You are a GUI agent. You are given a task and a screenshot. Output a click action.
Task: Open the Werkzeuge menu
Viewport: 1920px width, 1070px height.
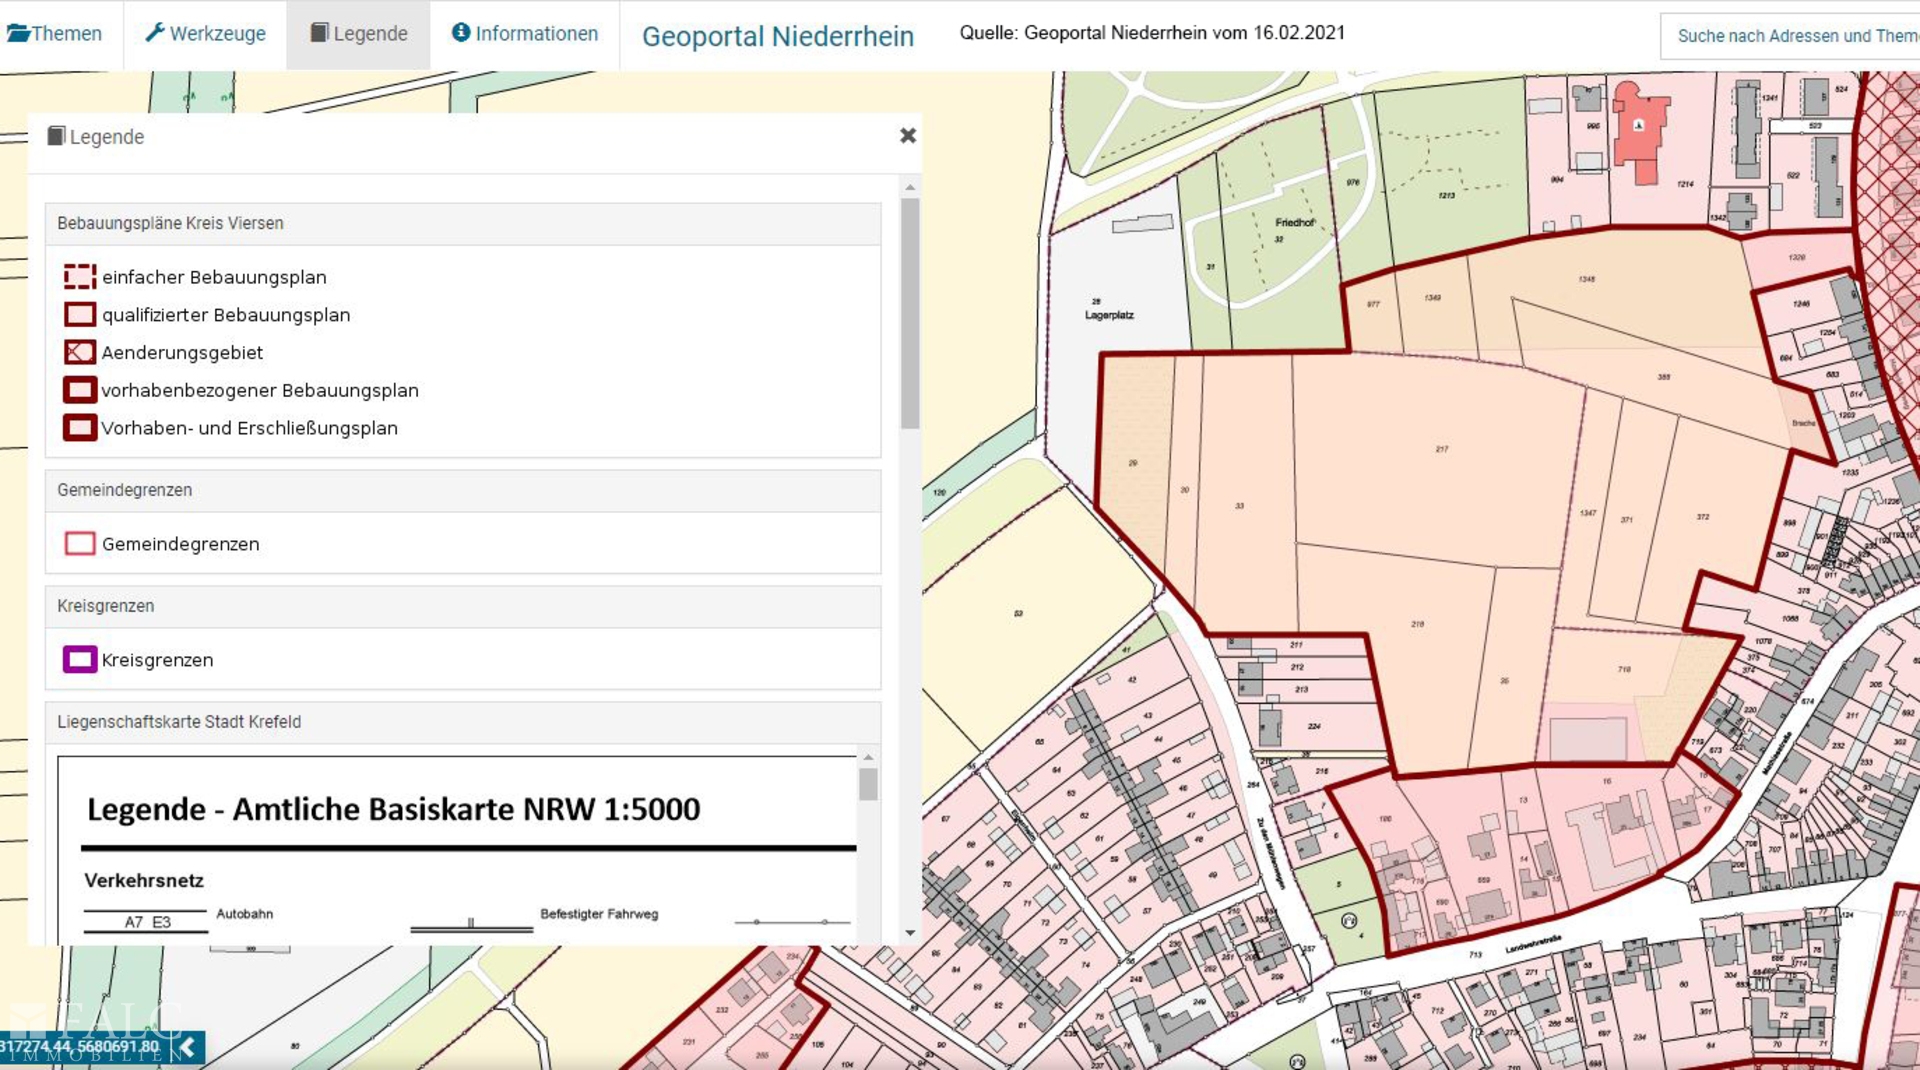coord(205,34)
